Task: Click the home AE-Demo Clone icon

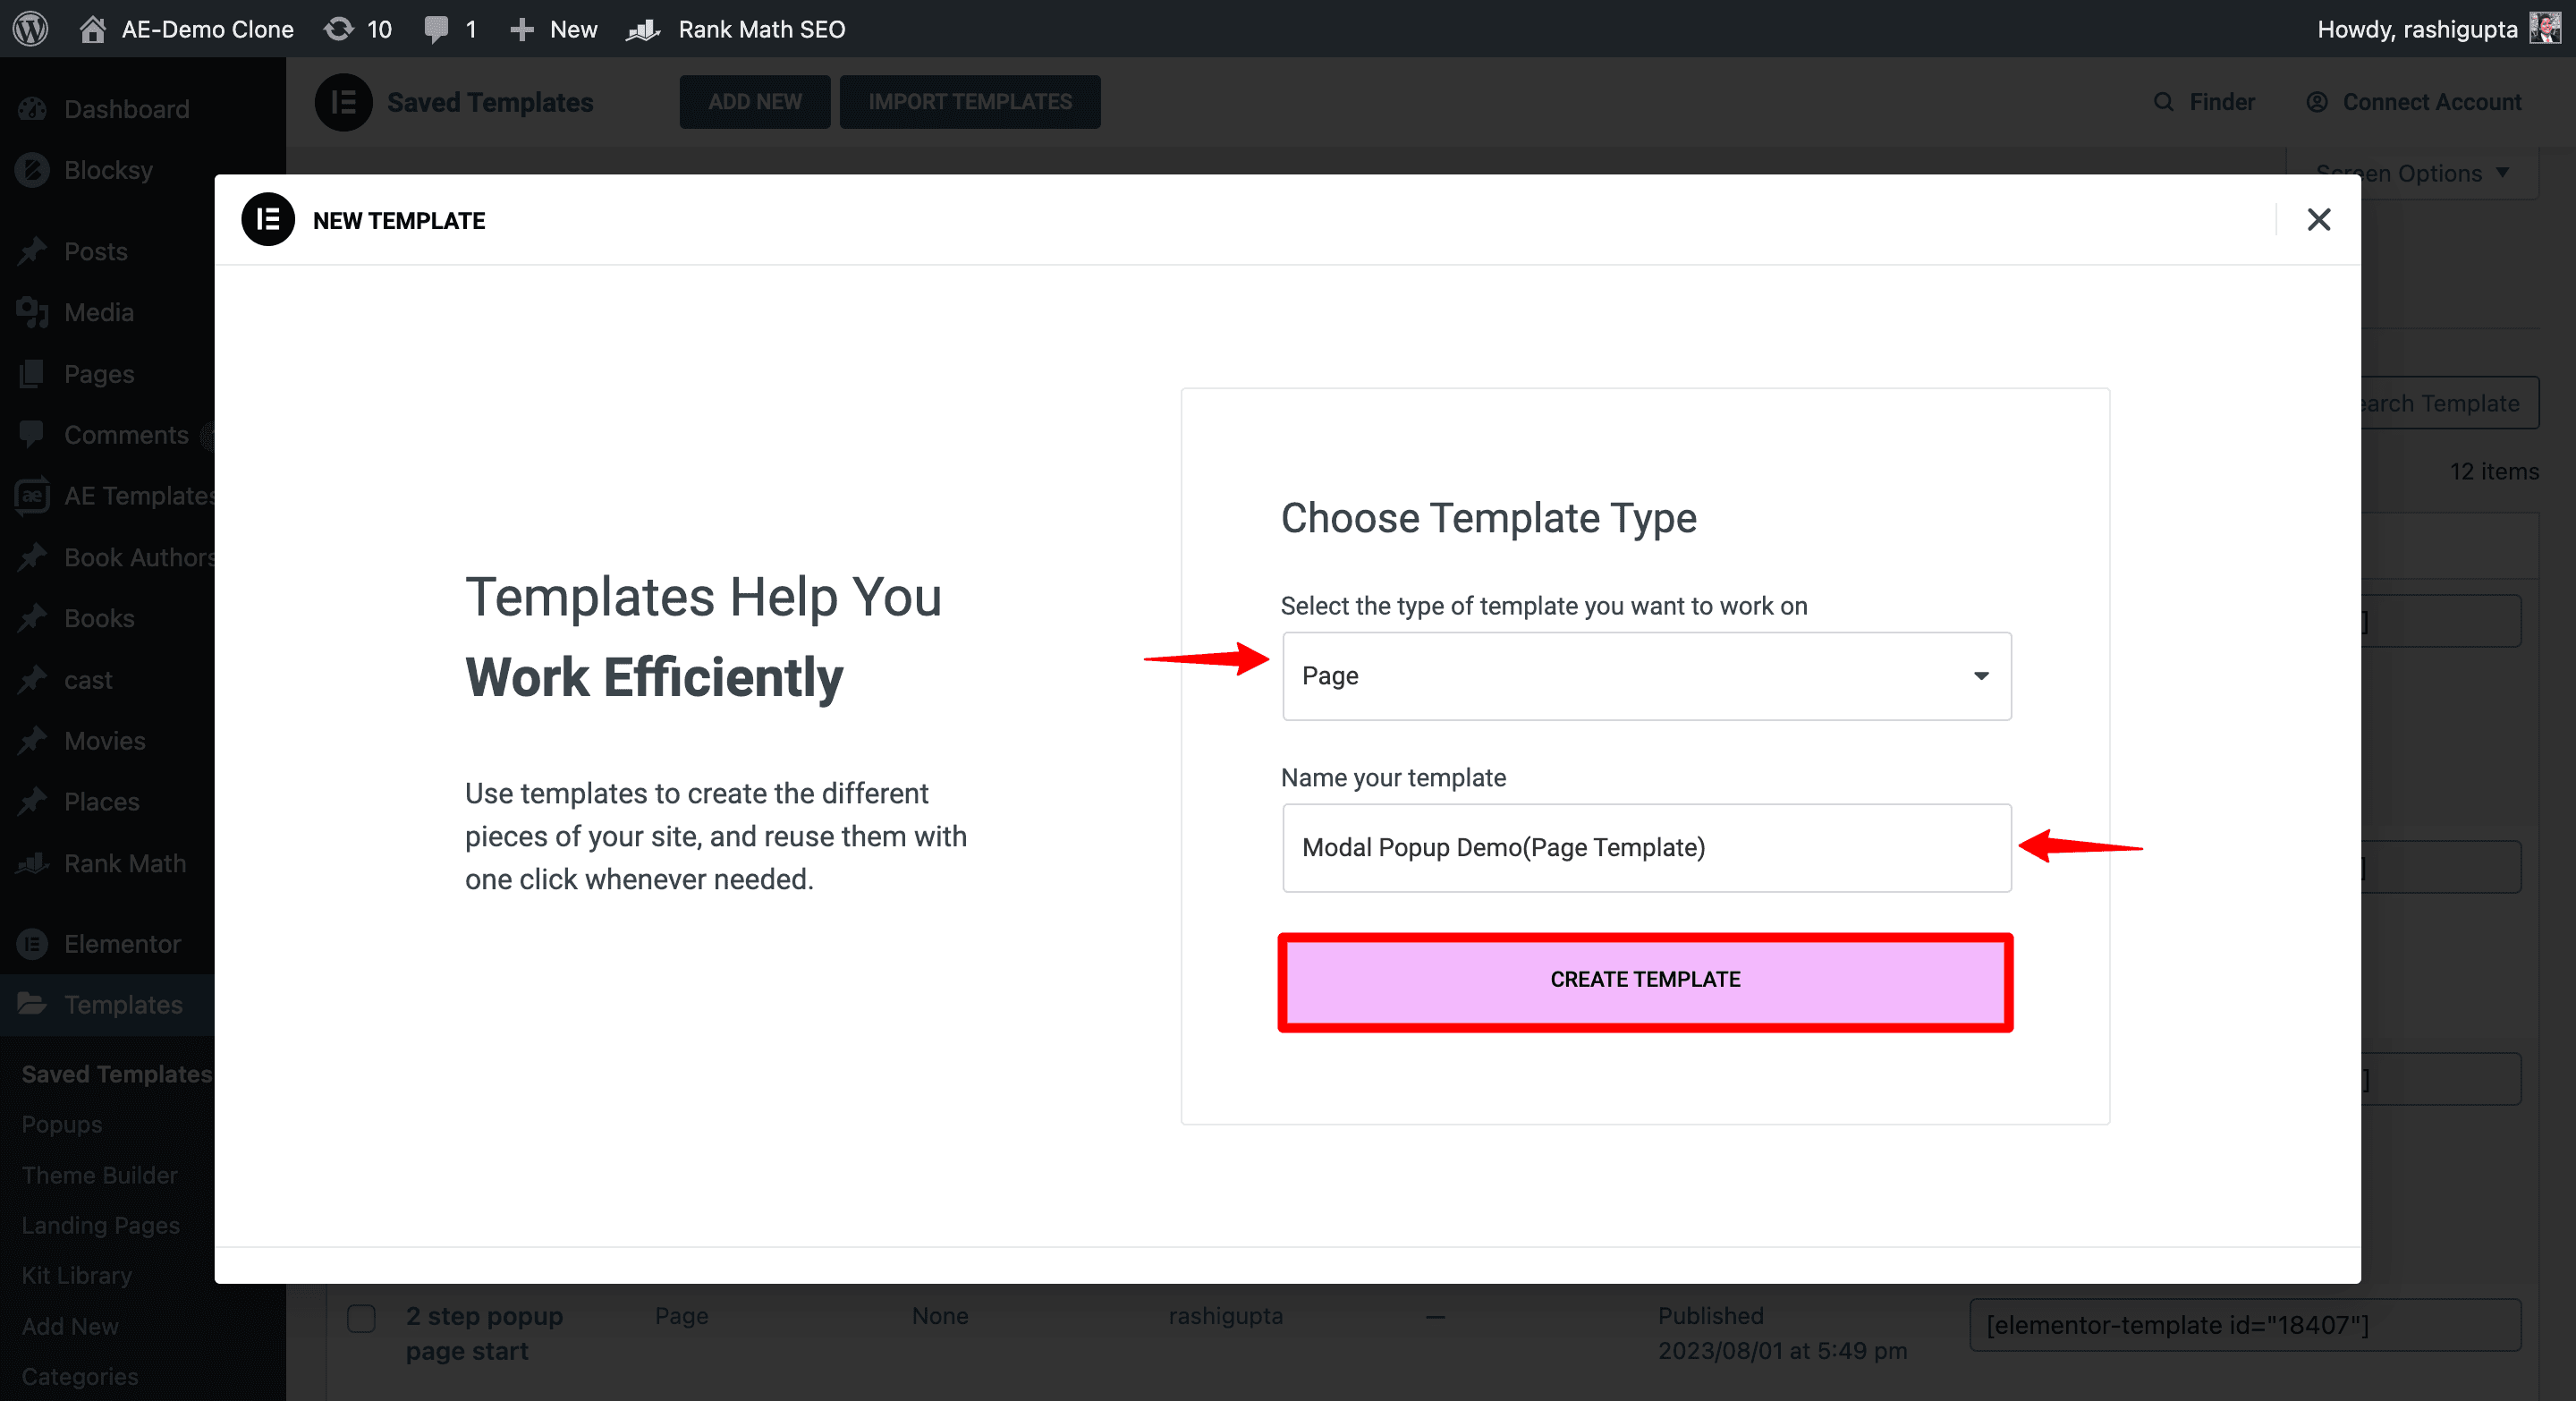Action: 93,28
